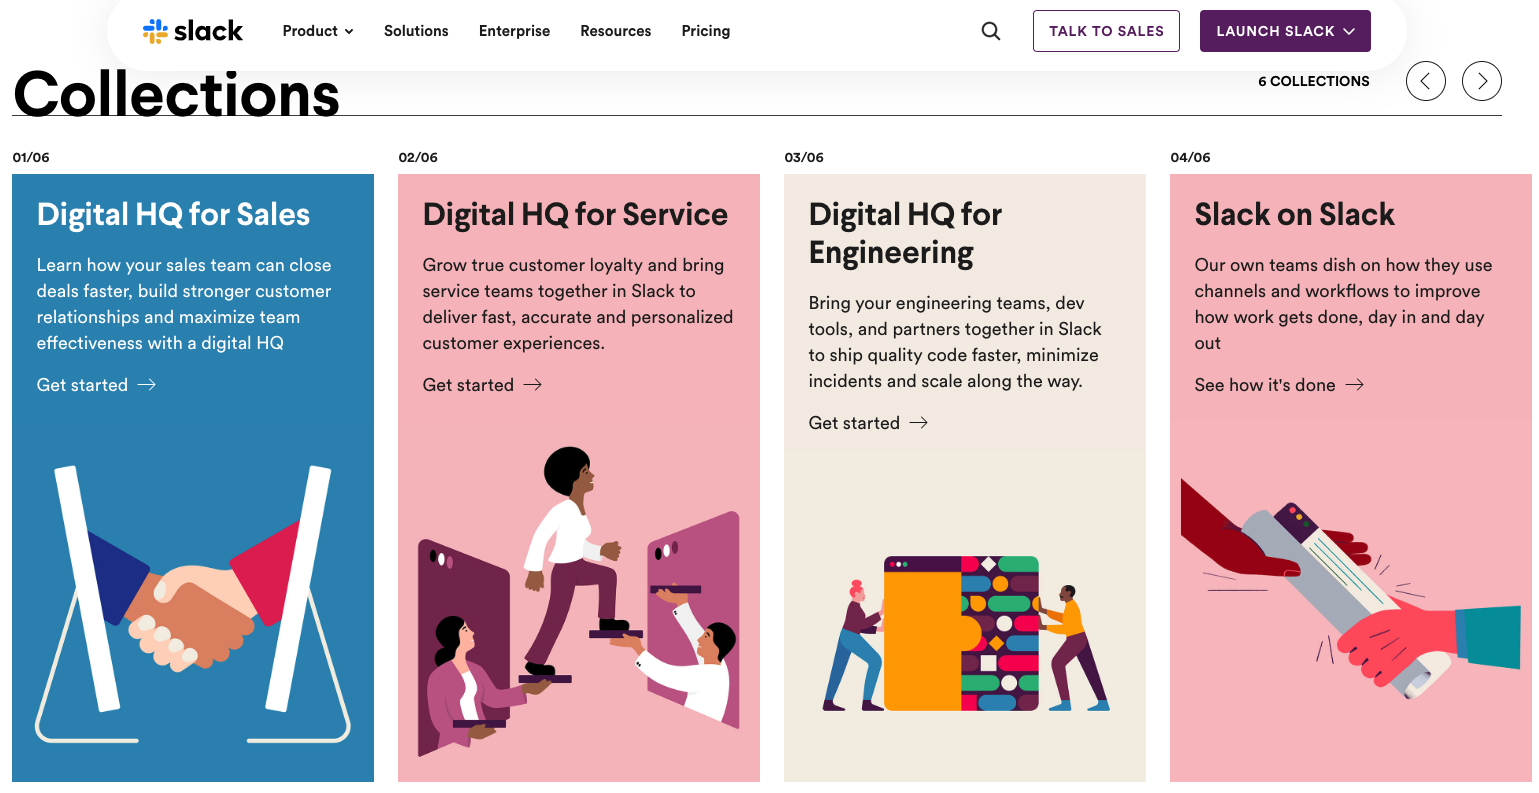Click Get started in Digital HQ for Engineering
This screenshot has width=1539, height=793.
pos(854,423)
